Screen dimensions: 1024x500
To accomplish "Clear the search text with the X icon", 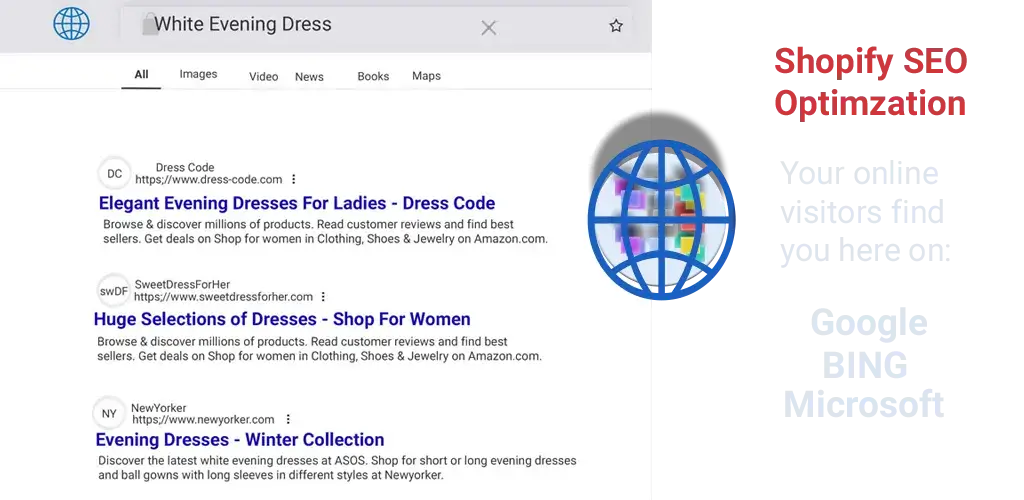I will click(488, 27).
